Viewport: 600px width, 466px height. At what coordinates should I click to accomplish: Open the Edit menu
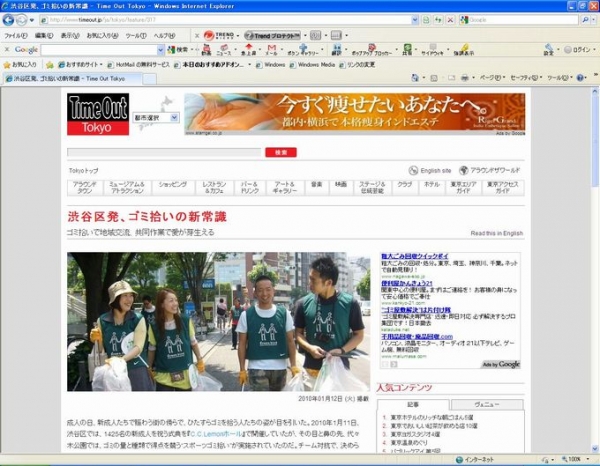click(x=44, y=36)
